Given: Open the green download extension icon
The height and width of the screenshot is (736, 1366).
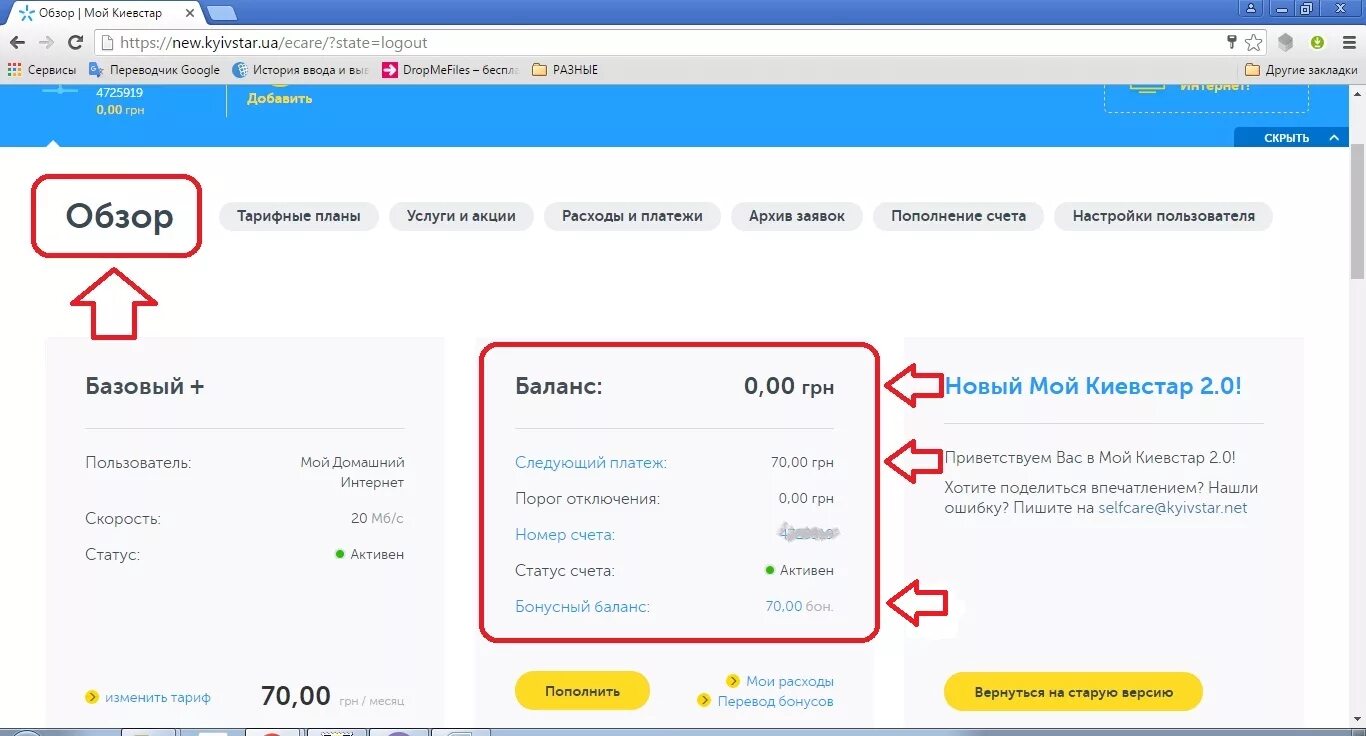Looking at the screenshot, I should [x=1317, y=42].
